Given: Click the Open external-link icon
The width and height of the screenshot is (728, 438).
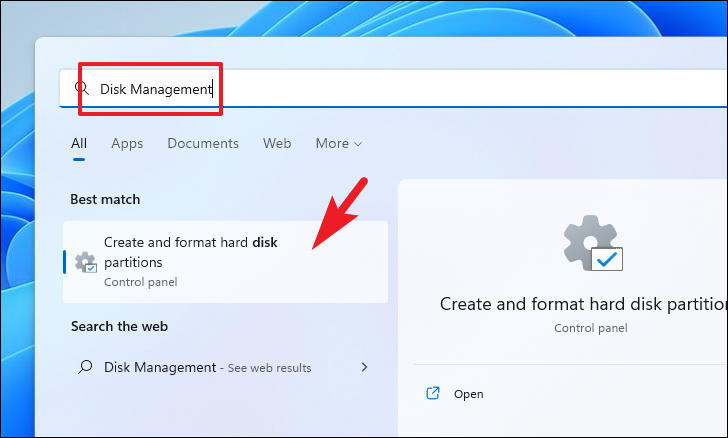Looking at the screenshot, I should coord(433,393).
